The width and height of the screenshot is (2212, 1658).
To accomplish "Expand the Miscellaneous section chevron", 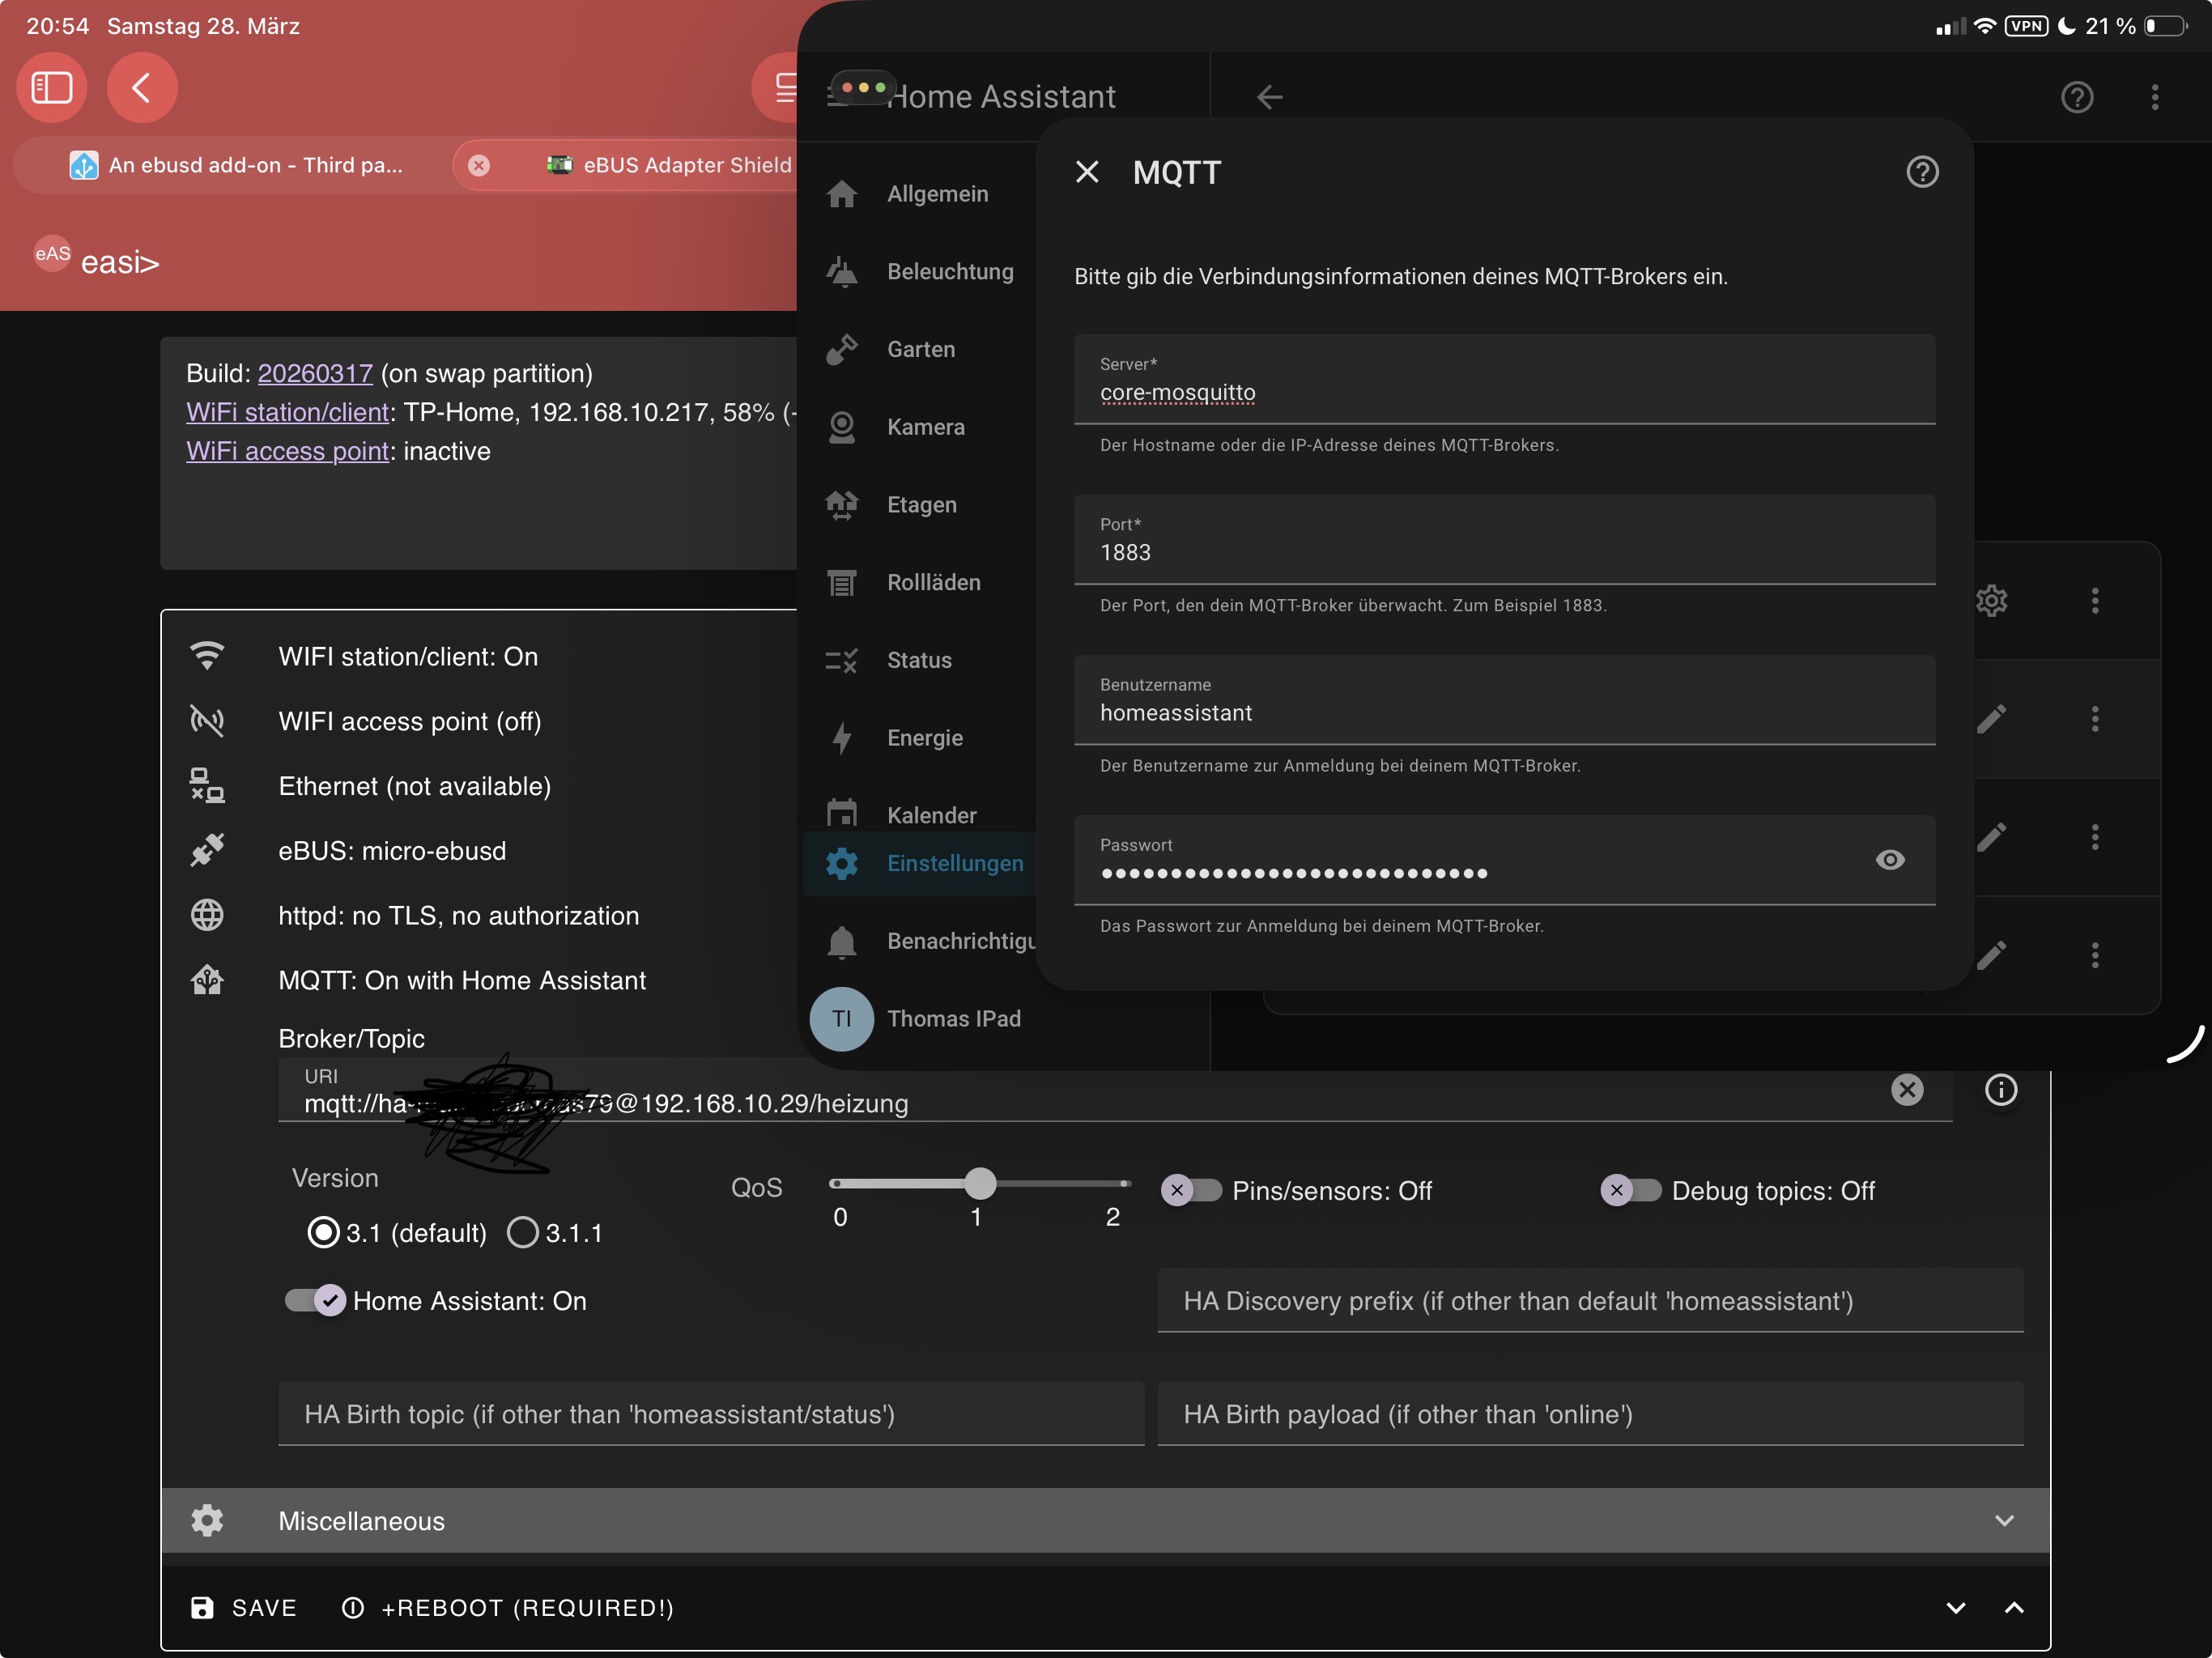I will coord(2004,1520).
